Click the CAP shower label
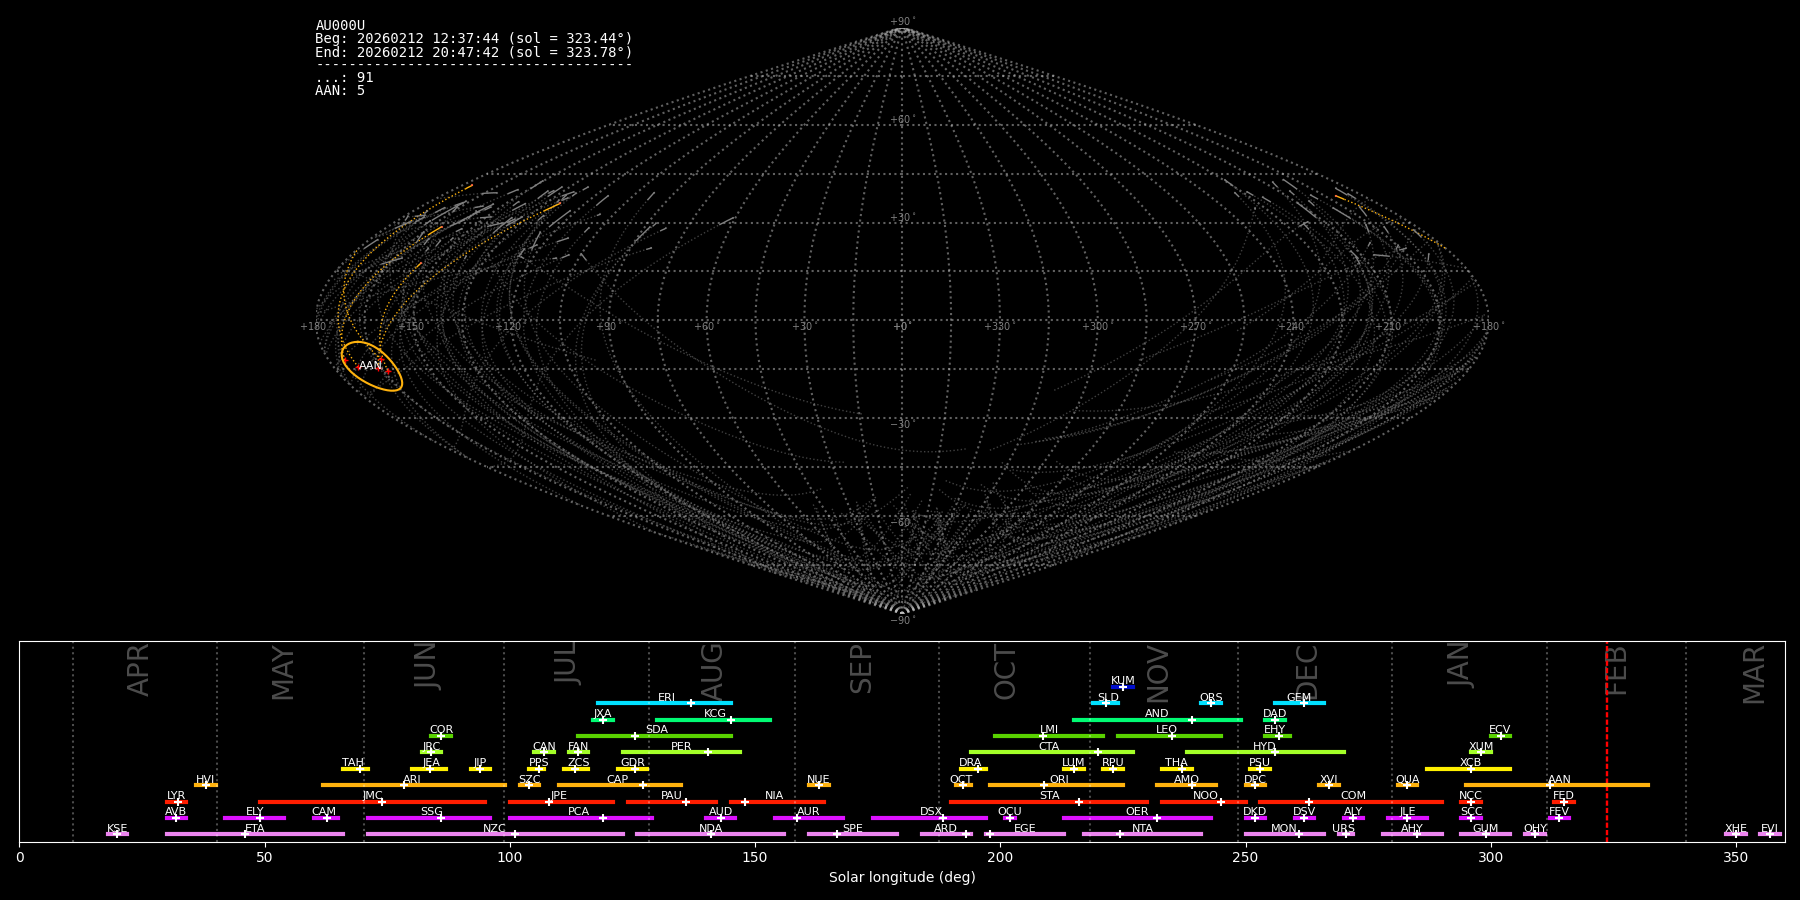This screenshot has height=900, width=1800. [x=618, y=780]
